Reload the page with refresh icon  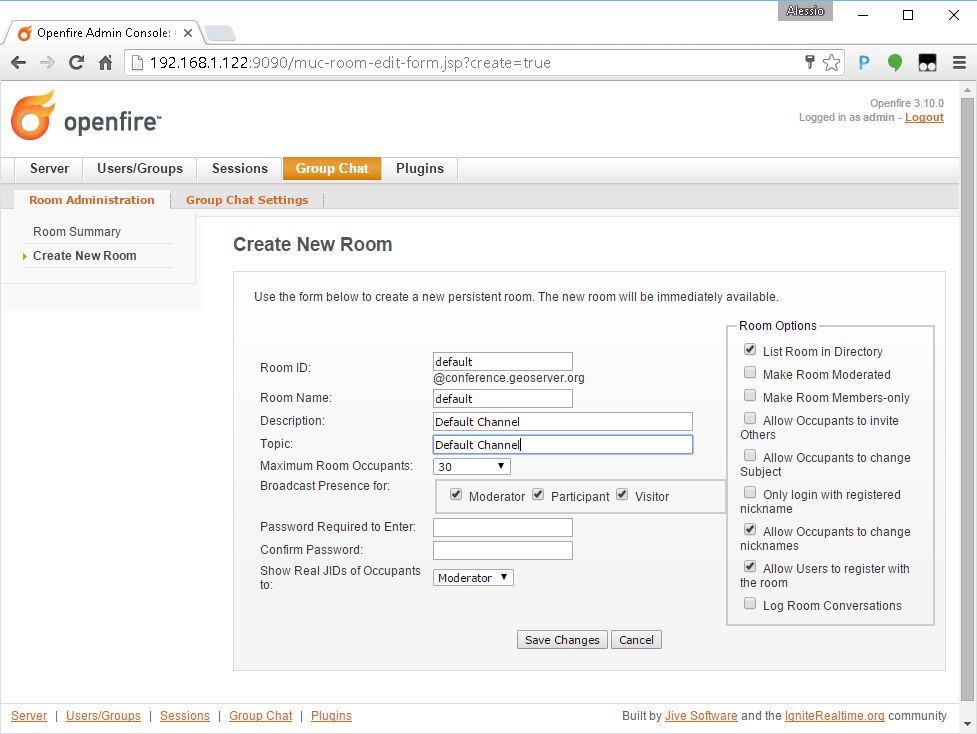[x=76, y=63]
